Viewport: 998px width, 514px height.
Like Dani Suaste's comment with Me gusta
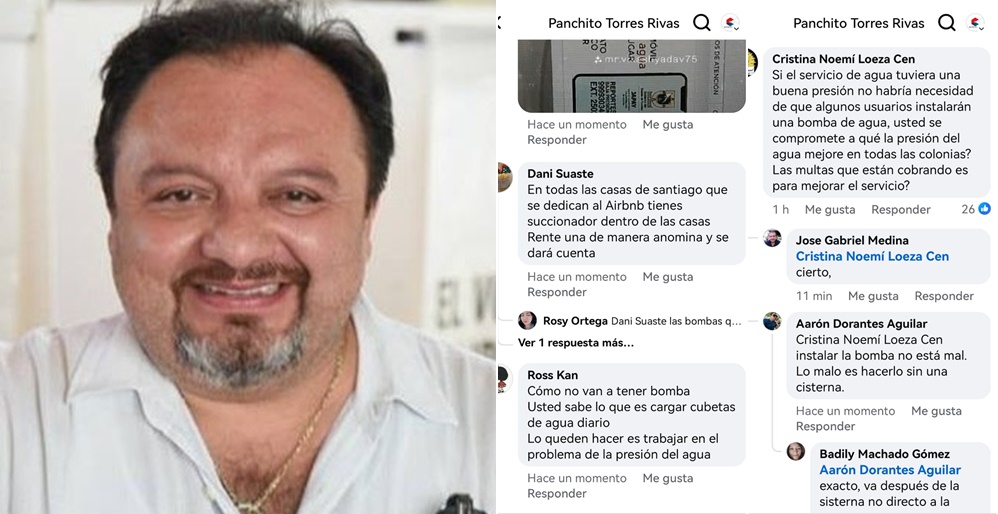668,277
